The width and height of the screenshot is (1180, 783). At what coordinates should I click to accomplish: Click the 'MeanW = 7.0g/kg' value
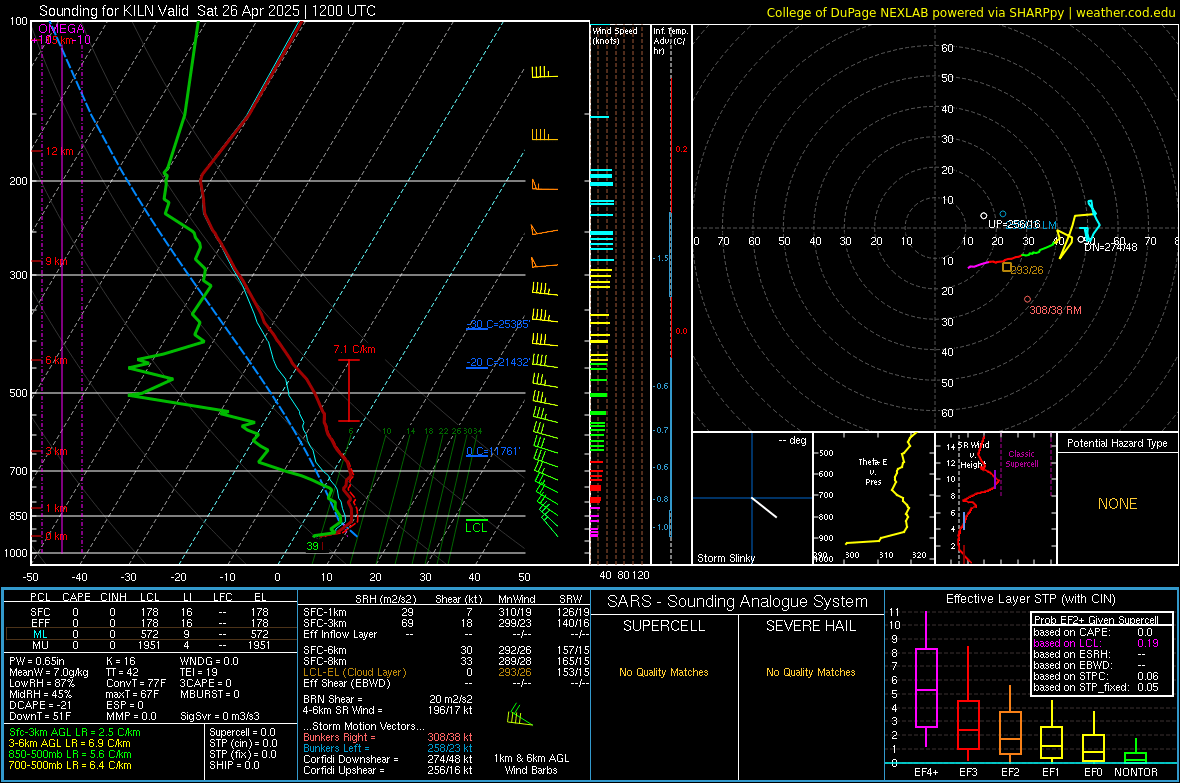pyautogui.click(x=48, y=672)
